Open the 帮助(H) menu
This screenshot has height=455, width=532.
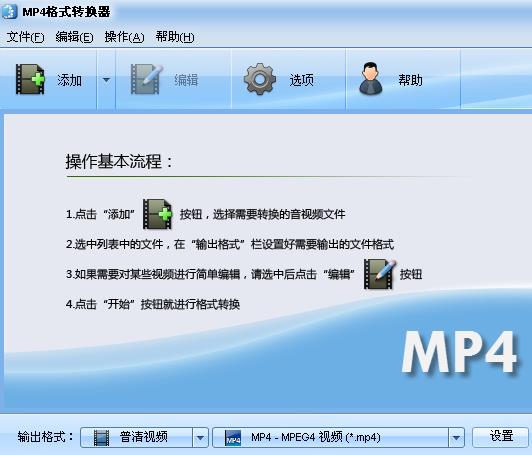175,37
